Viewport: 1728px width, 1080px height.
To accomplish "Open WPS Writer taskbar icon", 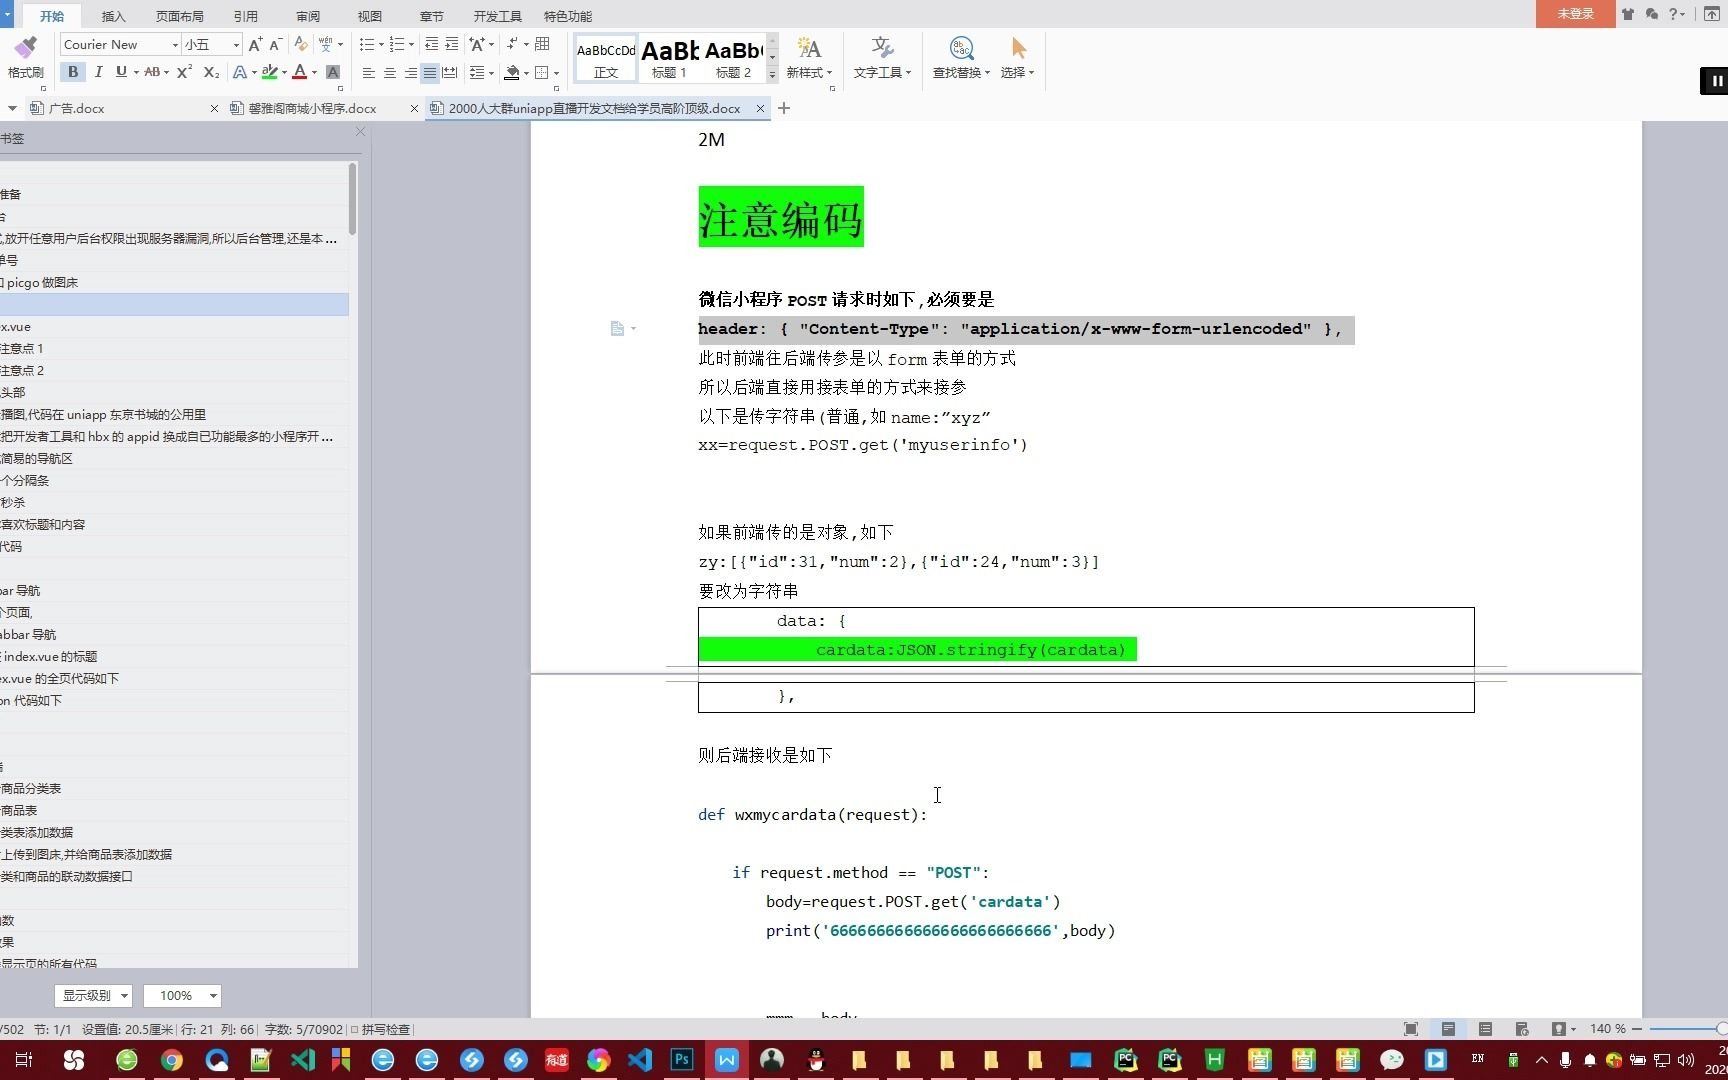I will click(x=727, y=1060).
